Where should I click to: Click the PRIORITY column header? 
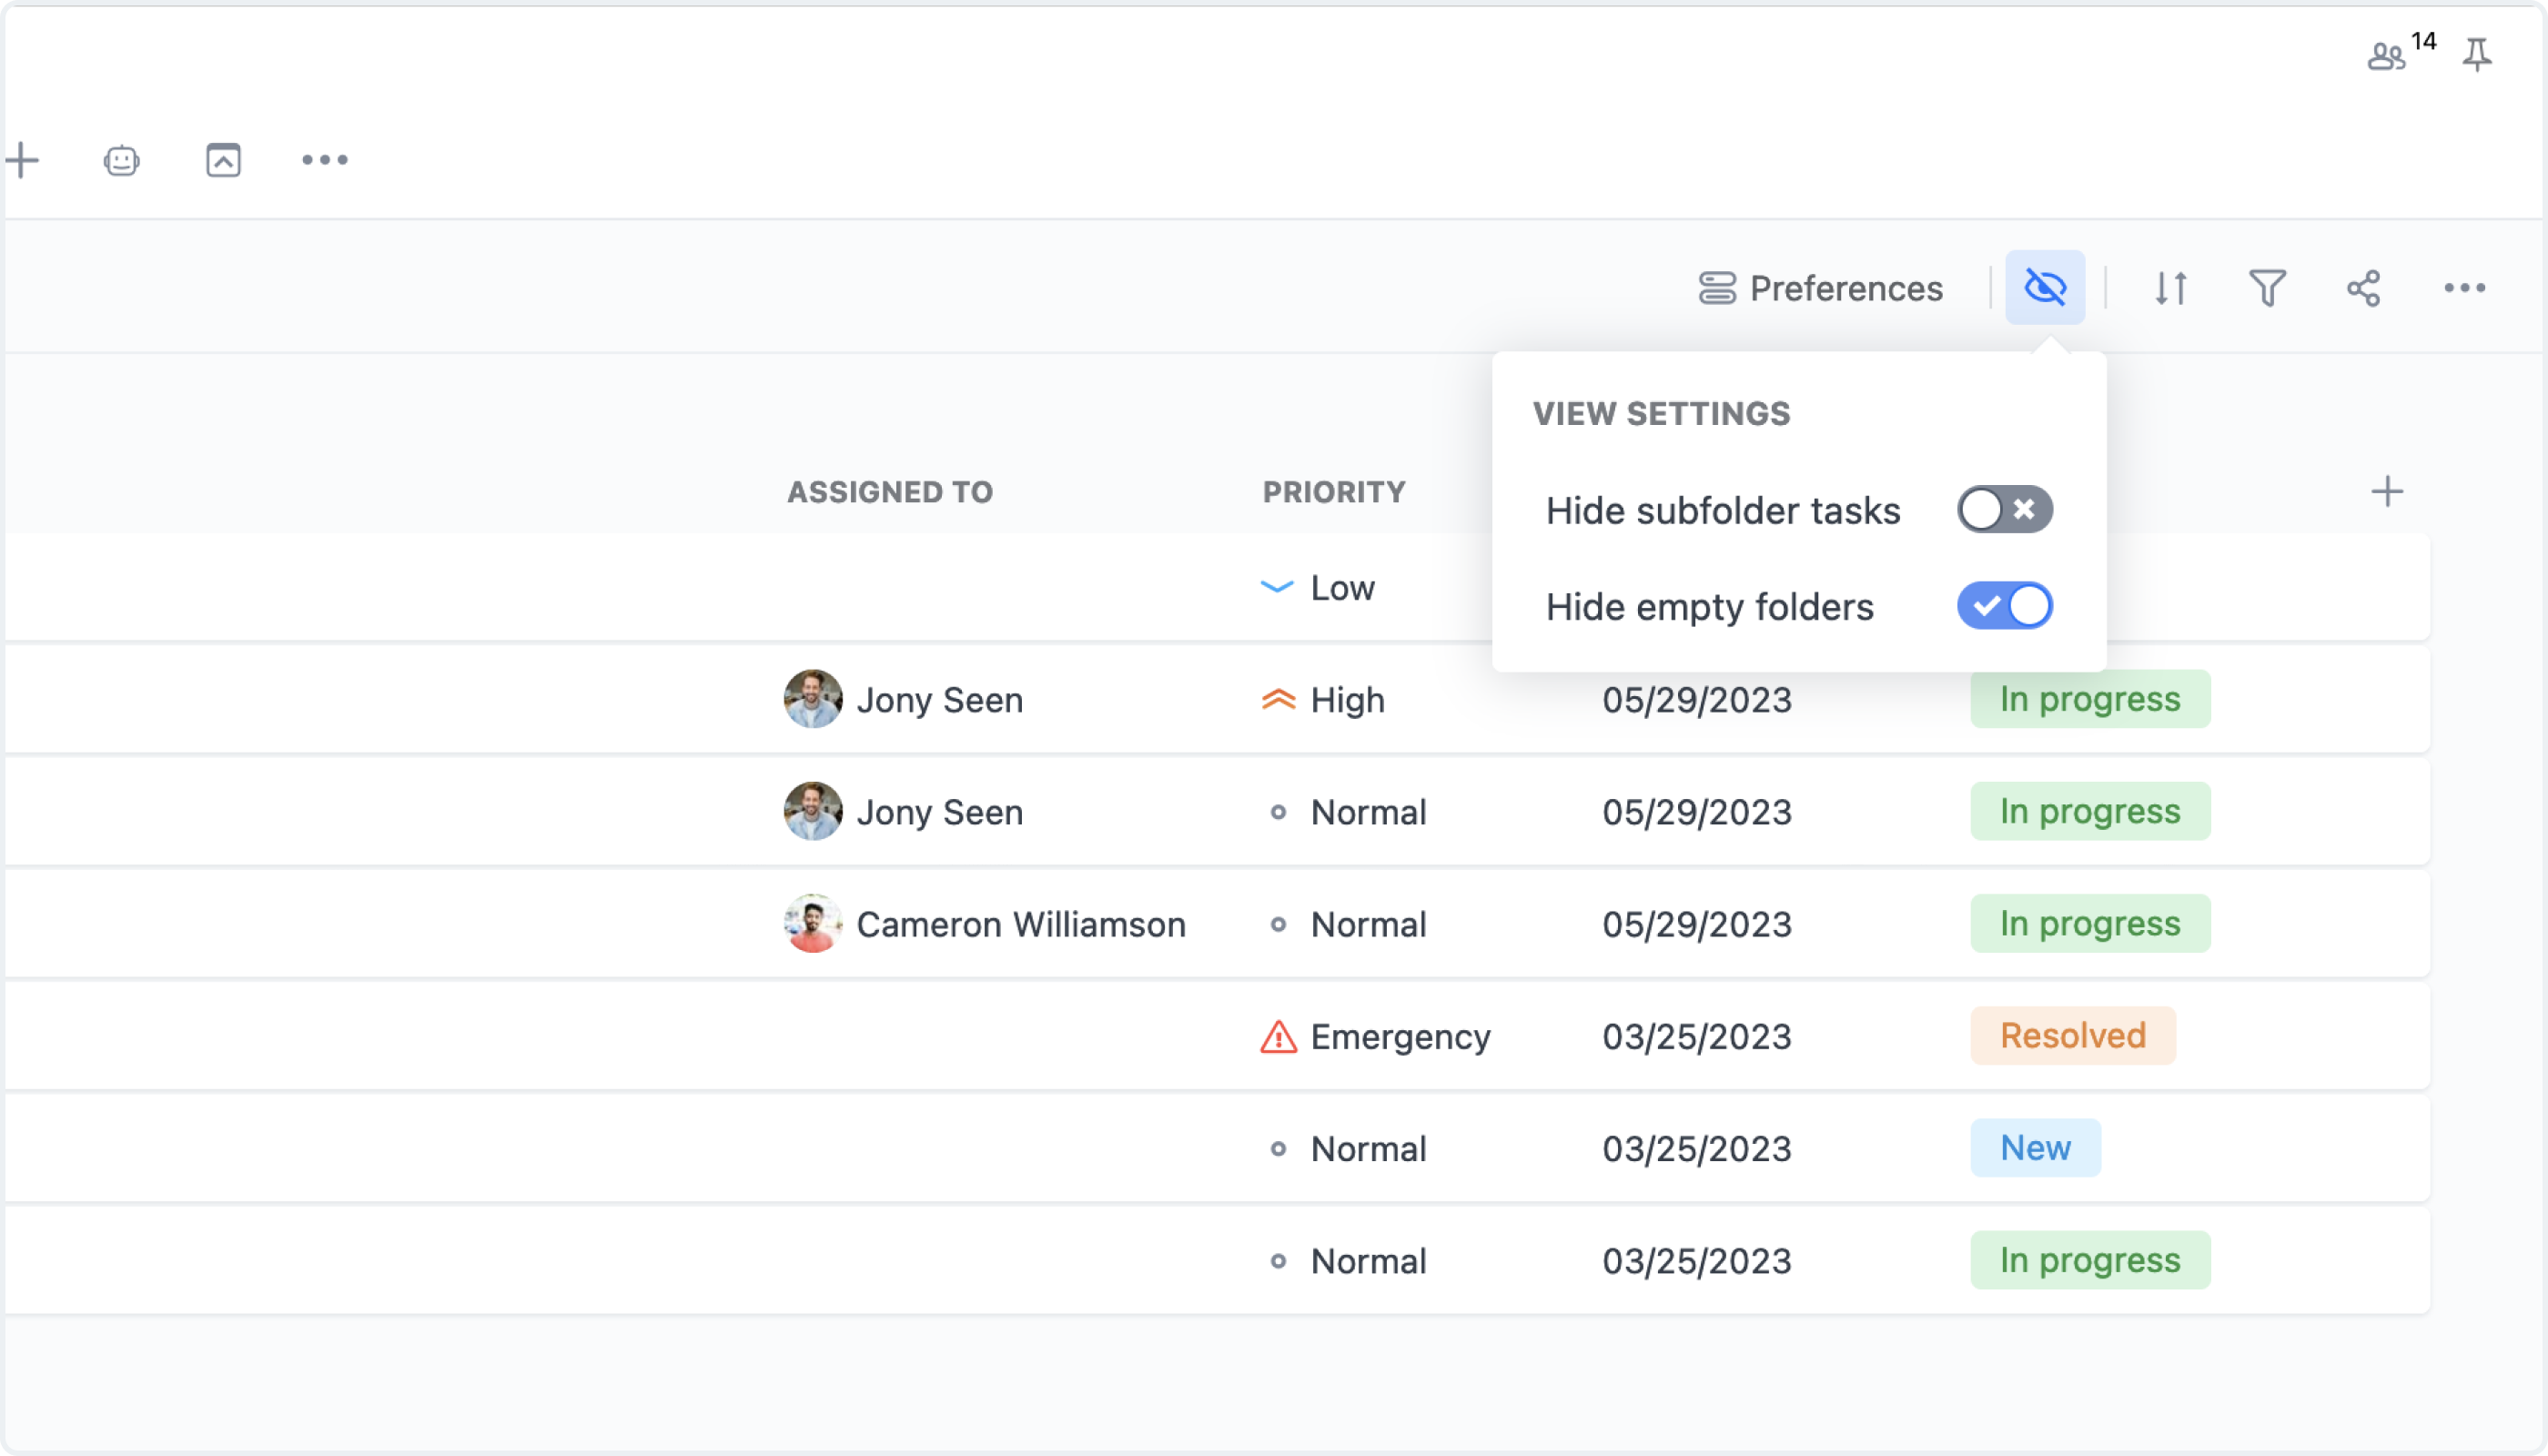coord(1334,491)
